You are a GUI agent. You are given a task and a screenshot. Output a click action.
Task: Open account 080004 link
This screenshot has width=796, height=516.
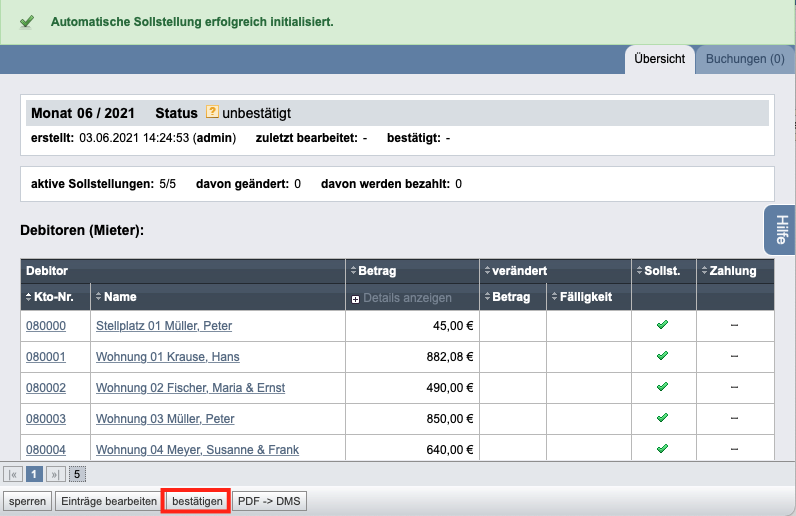click(x=46, y=449)
